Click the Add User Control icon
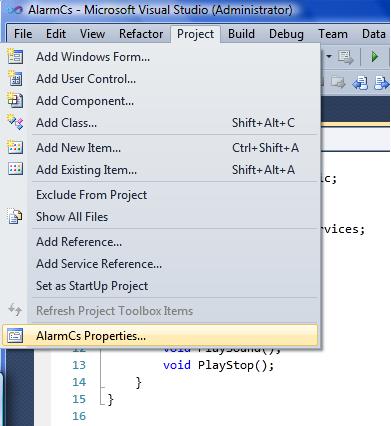Viewport: 391px width, 426px height. pos(15,78)
